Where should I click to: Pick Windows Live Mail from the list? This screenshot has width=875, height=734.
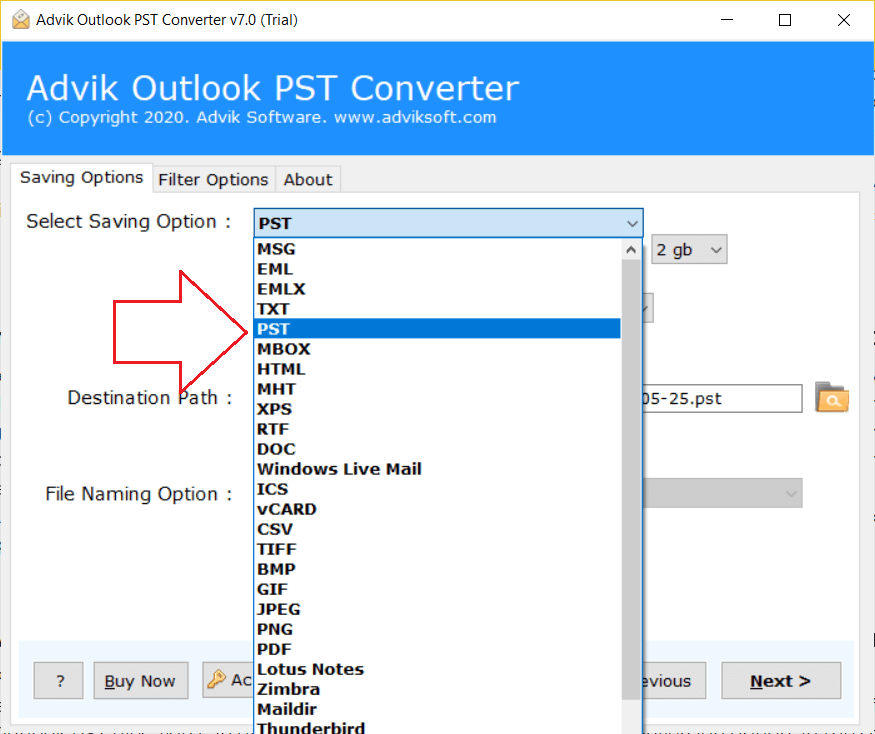(x=339, y=469)
